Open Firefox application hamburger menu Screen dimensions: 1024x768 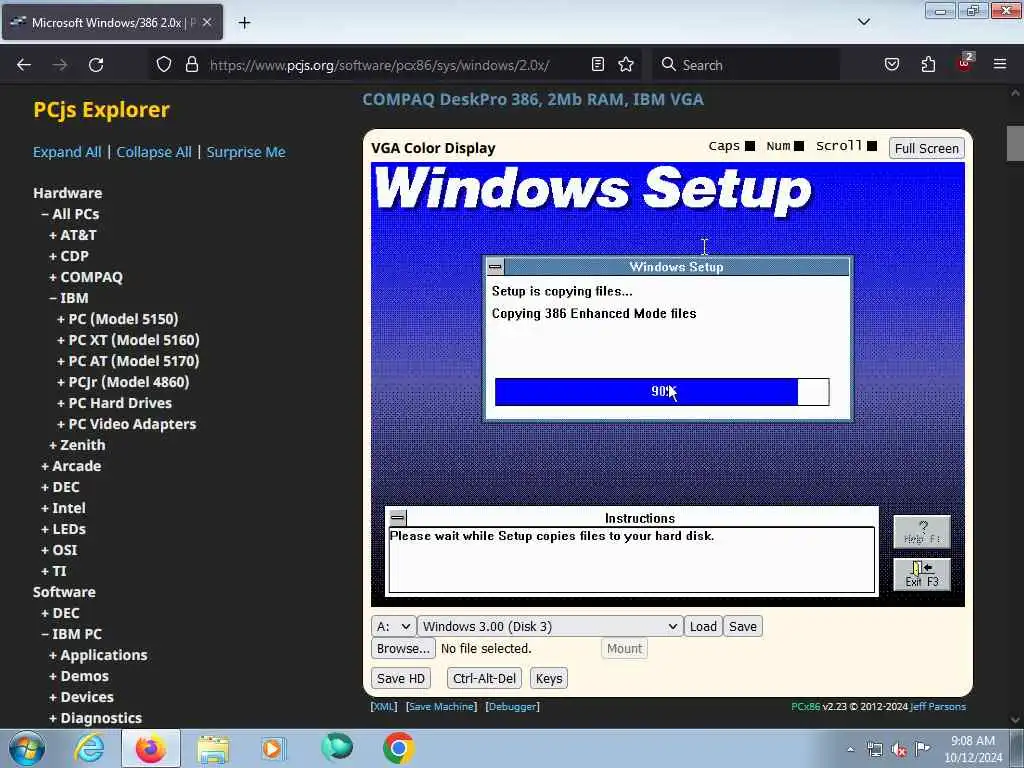tap(1000, 64)
